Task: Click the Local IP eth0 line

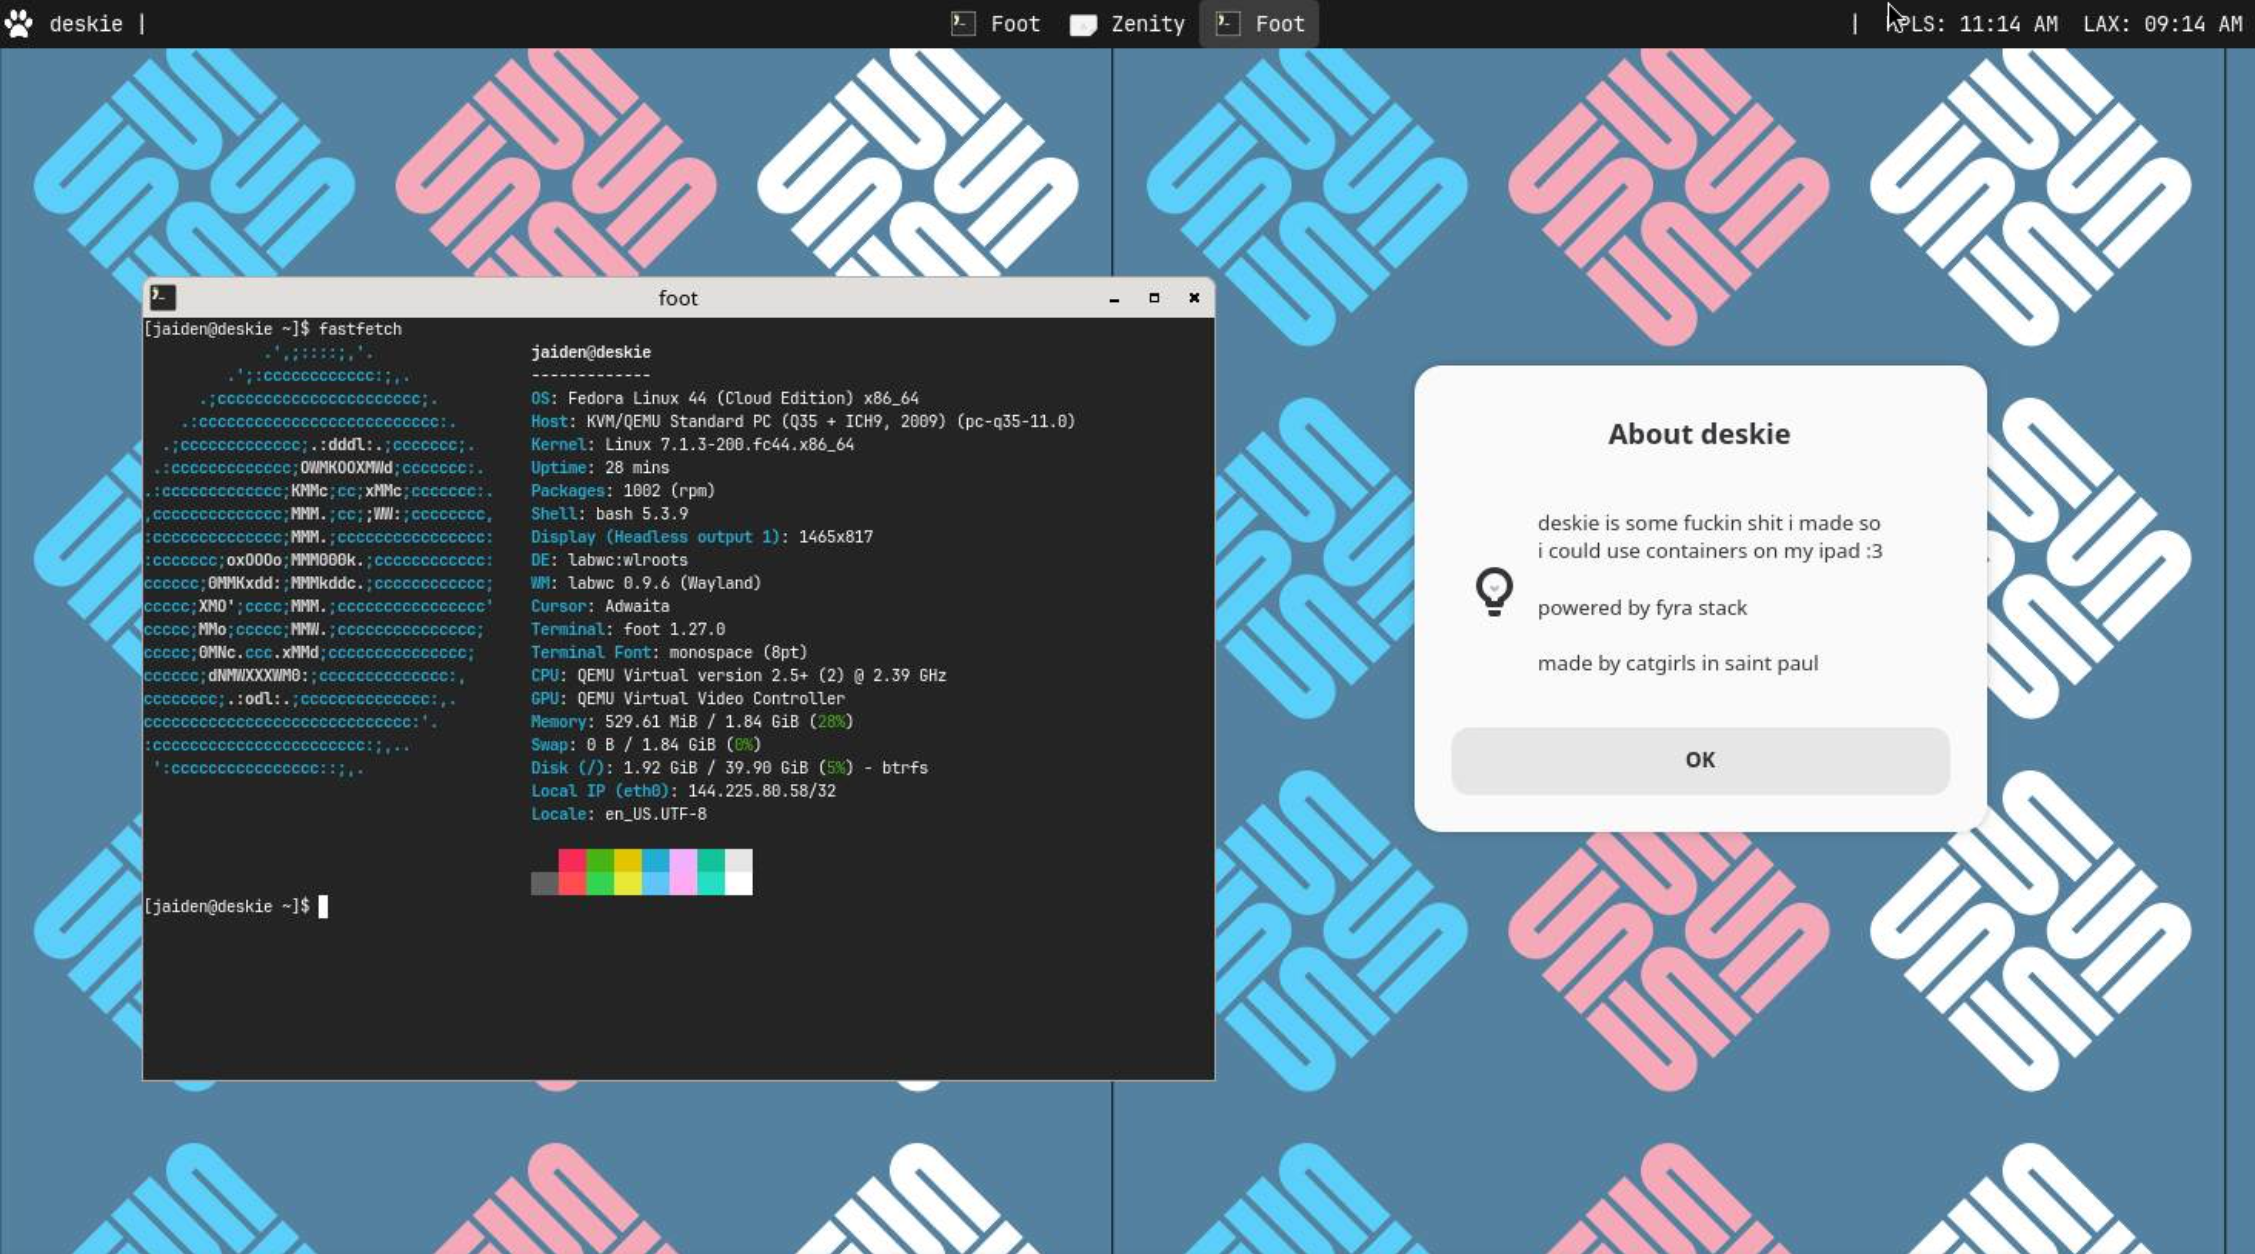Action: [683, 790]
